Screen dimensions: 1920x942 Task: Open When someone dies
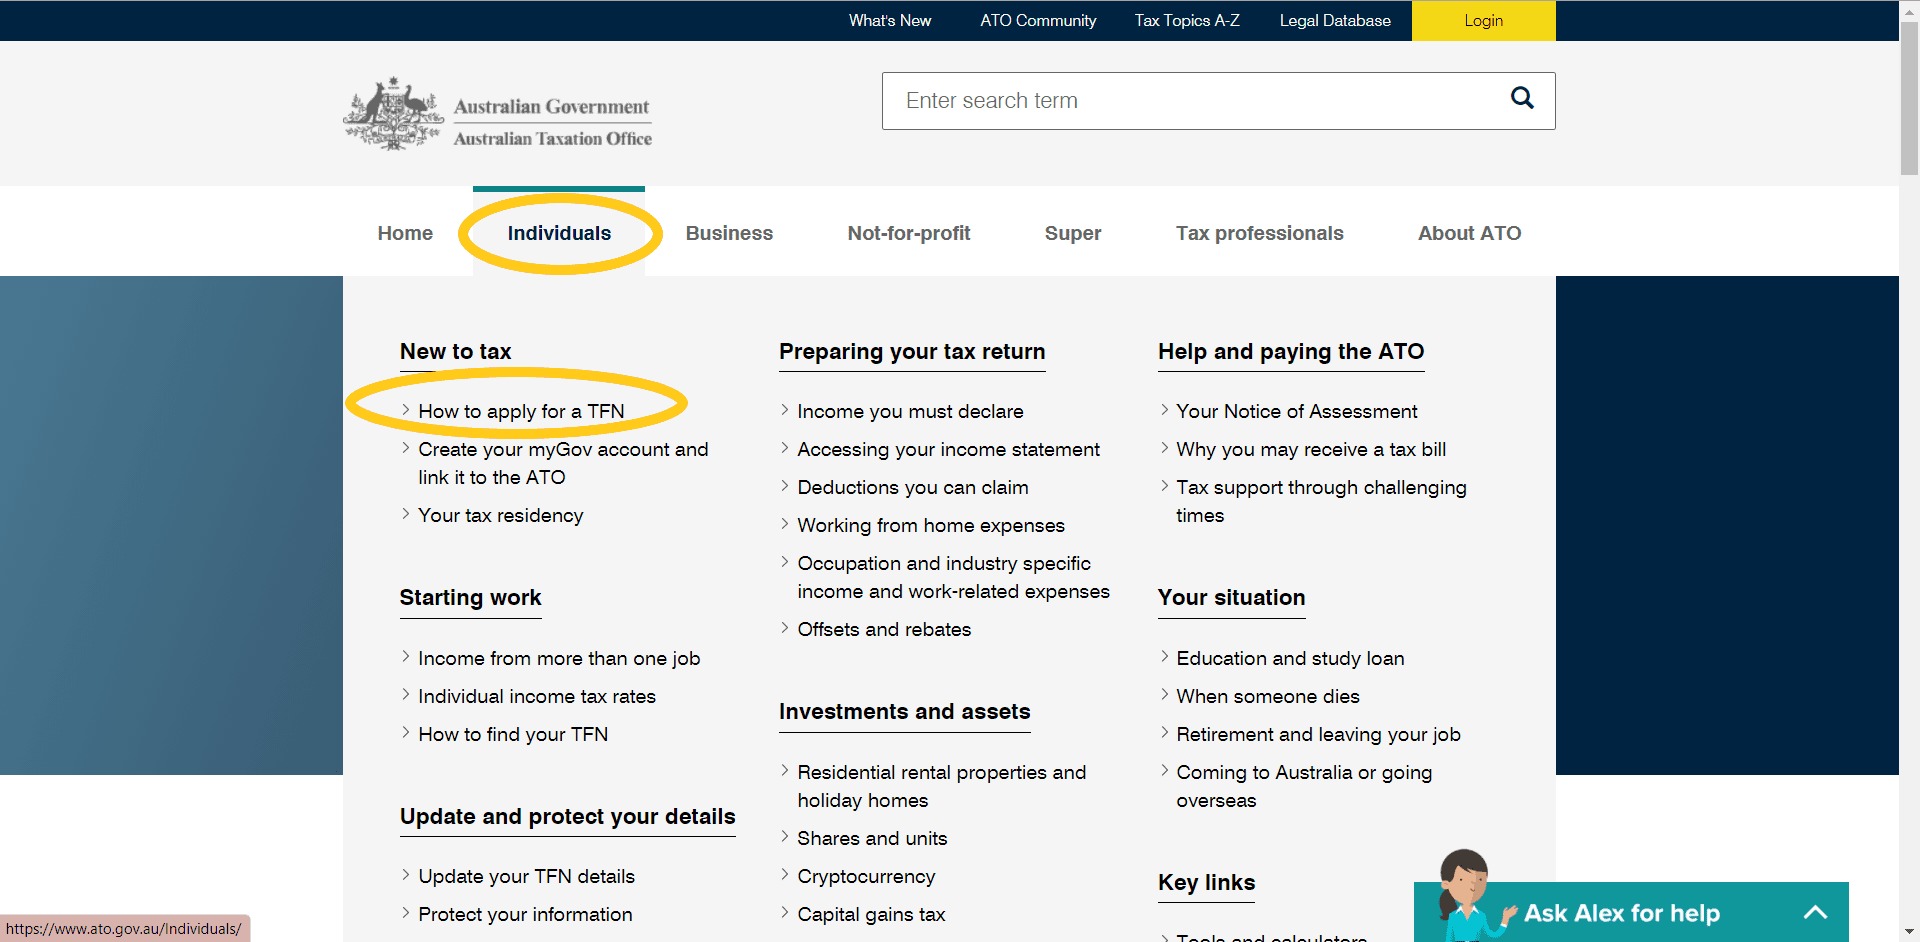click(x=1268, y=697)
